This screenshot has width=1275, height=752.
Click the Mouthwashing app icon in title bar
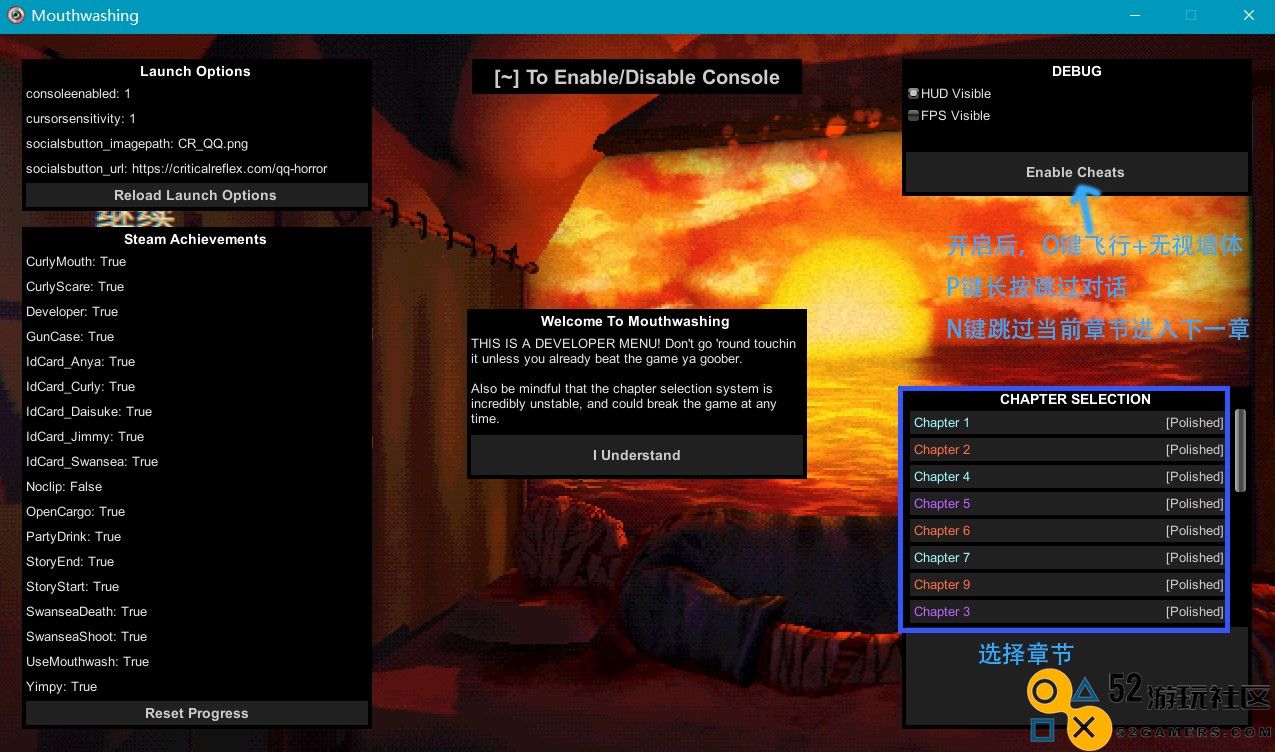click(x=16, y=16)
